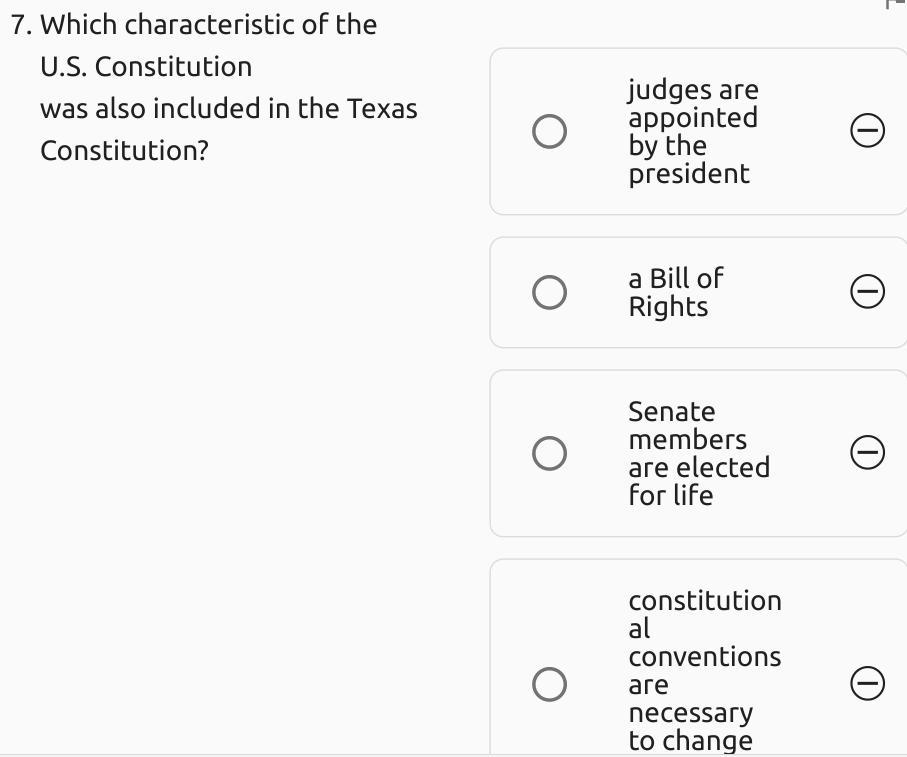Eliminate the 'a Bill of Rights' choice
The height and width of the screenshot is (757, 907).
pyautogui.click(x=867, y=292)
